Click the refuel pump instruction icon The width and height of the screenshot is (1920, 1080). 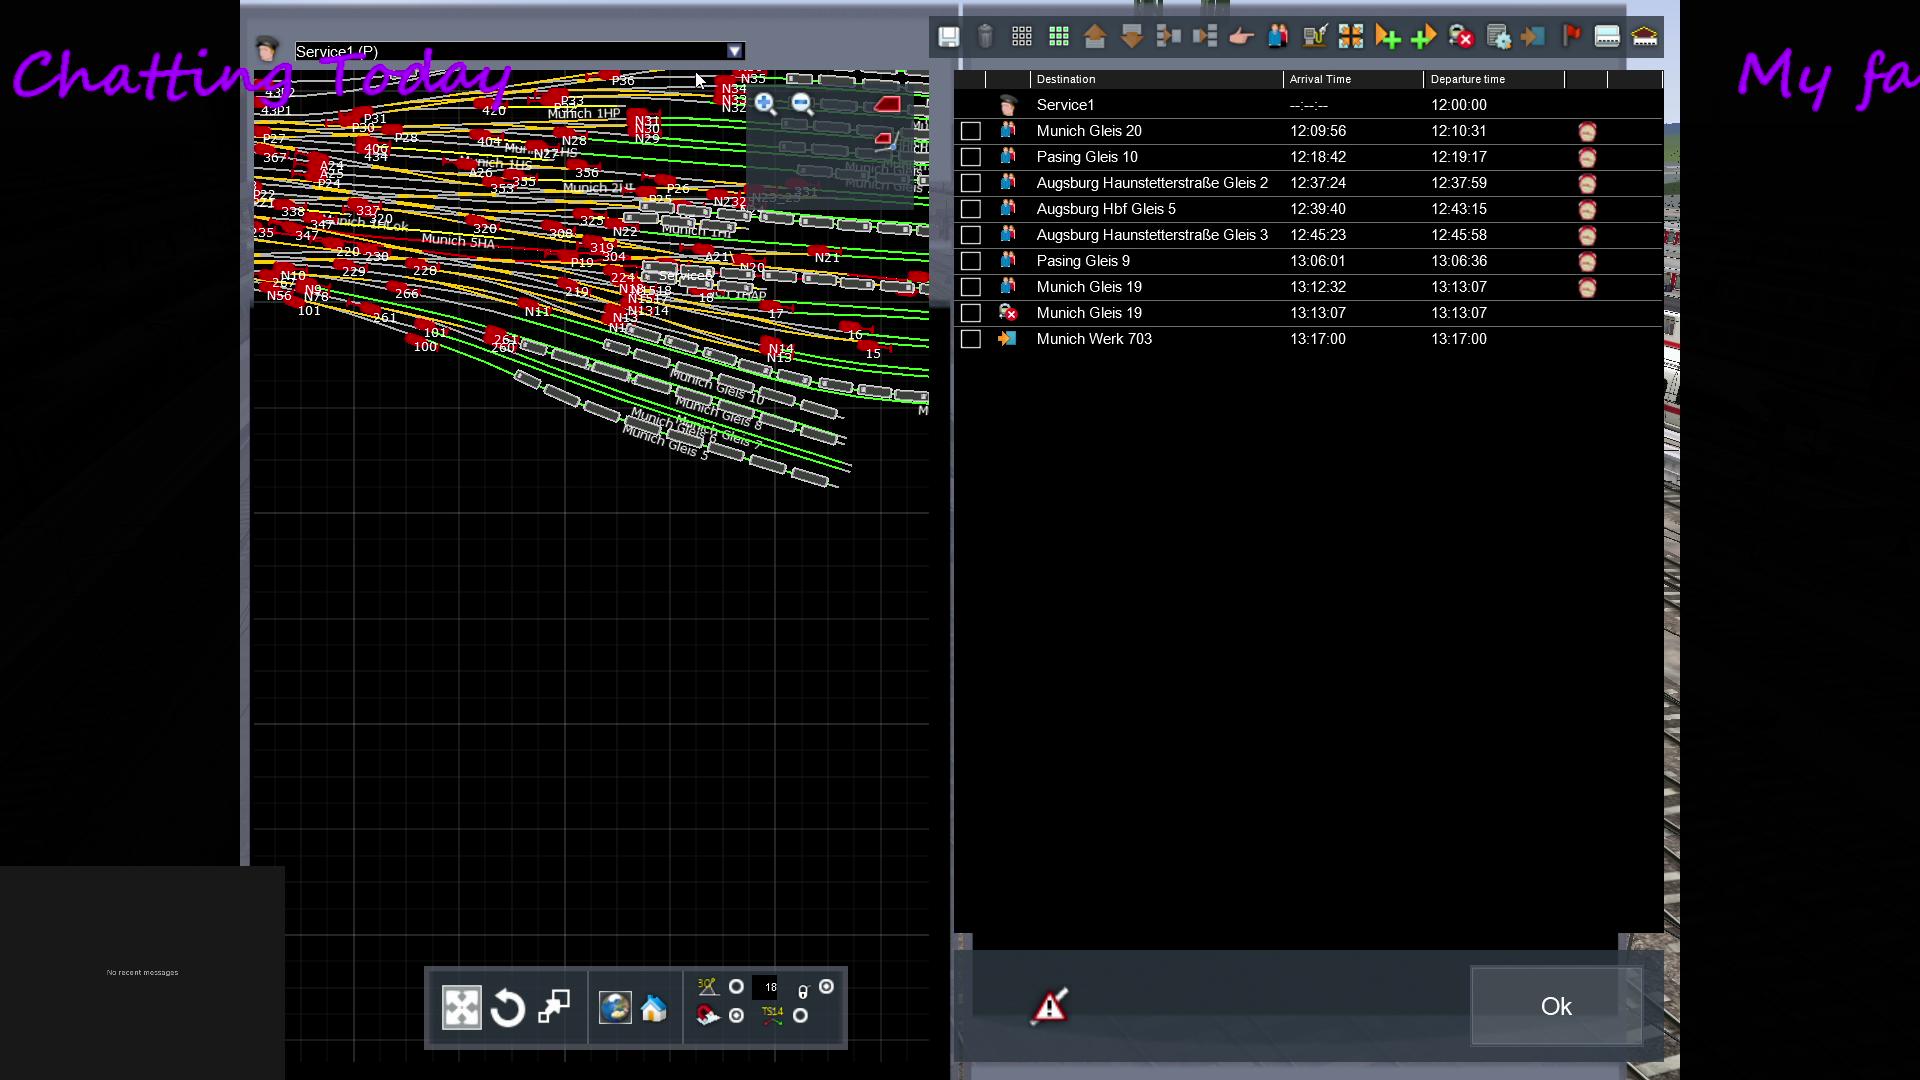point(1314,37)
